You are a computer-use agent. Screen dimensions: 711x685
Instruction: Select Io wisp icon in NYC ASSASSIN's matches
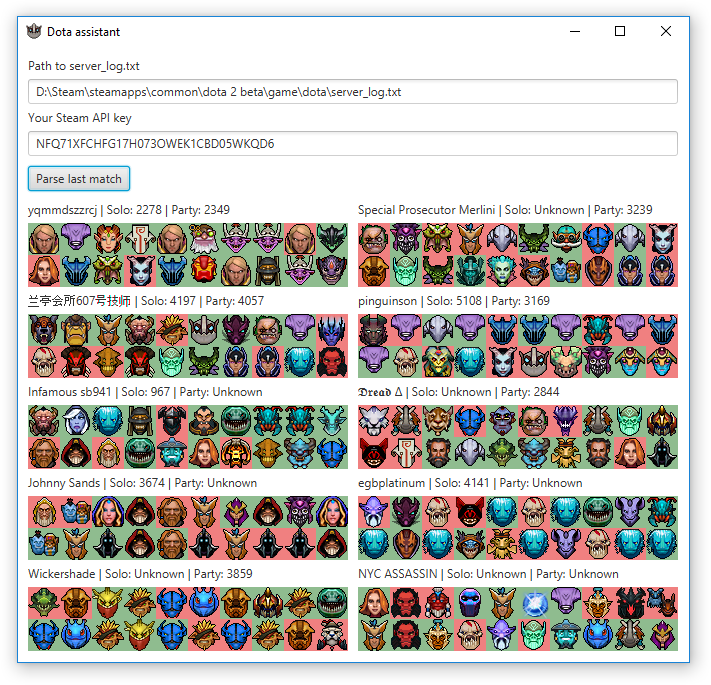pyautogui.click(x=534, y=603)
